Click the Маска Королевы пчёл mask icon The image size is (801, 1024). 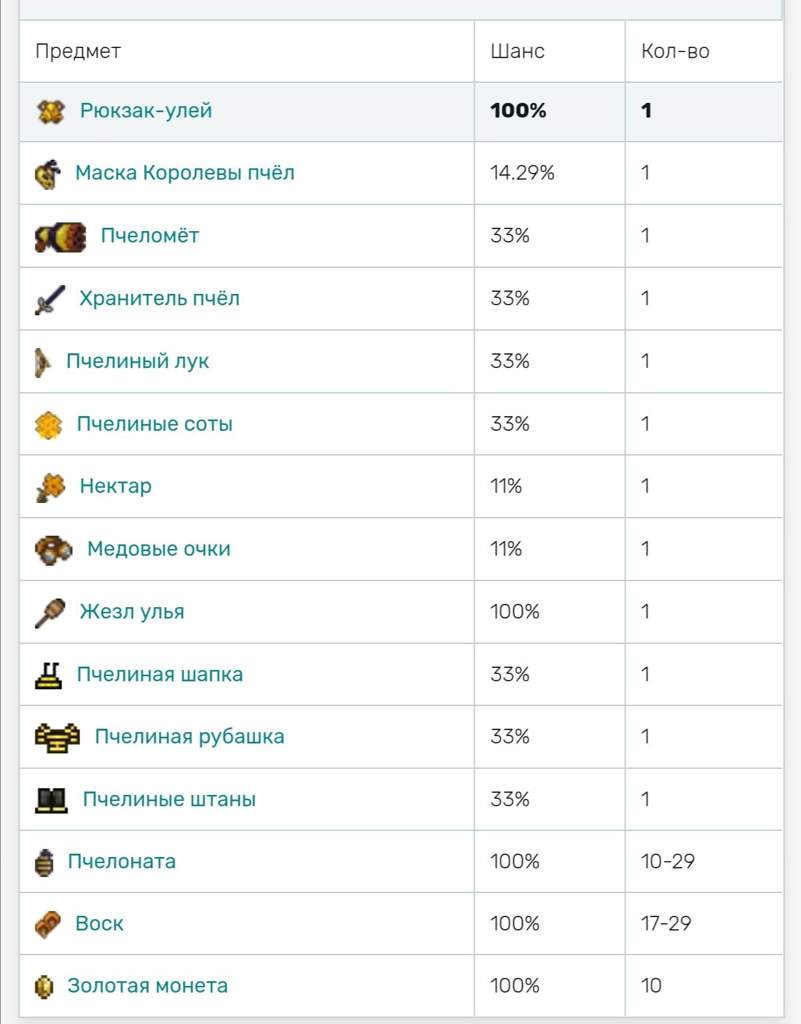coord(48,174)
